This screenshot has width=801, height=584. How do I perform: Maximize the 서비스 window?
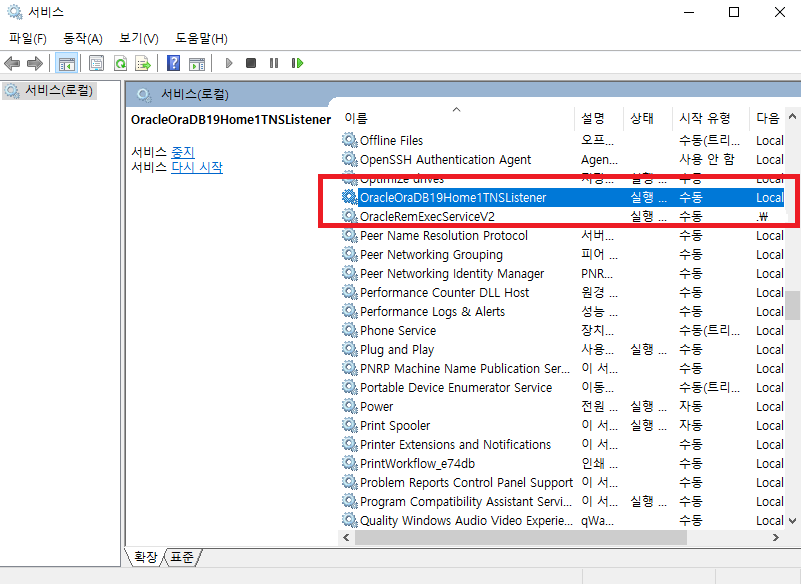pyautogui.click(x=734, y=12)
